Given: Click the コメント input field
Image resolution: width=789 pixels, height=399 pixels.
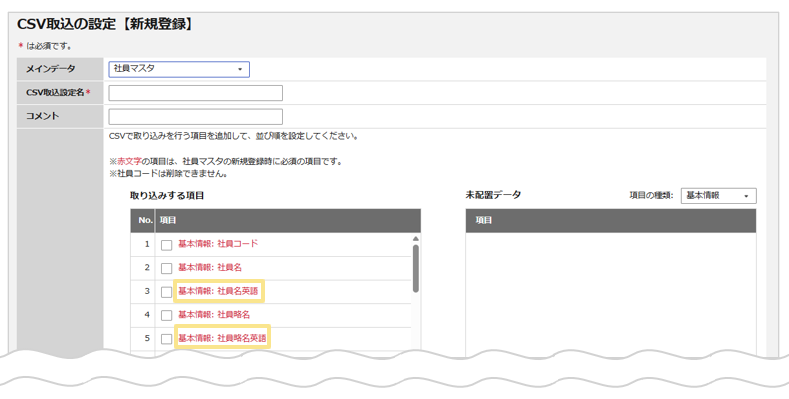Looking at the screenshot, I should tap(195, 117).
